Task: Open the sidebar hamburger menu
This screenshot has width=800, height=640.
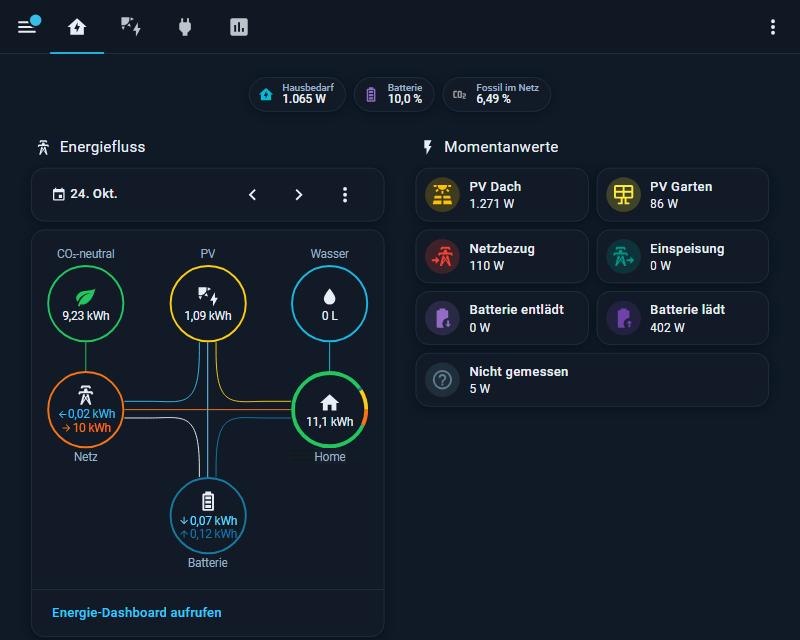Action: click(x=27, y=27)
